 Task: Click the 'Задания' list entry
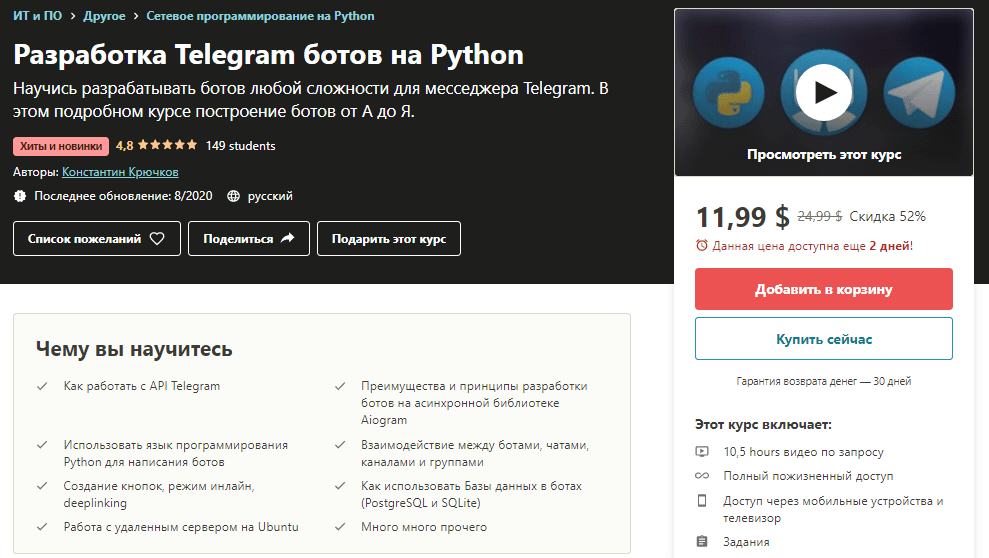click(x=746, y=542)
